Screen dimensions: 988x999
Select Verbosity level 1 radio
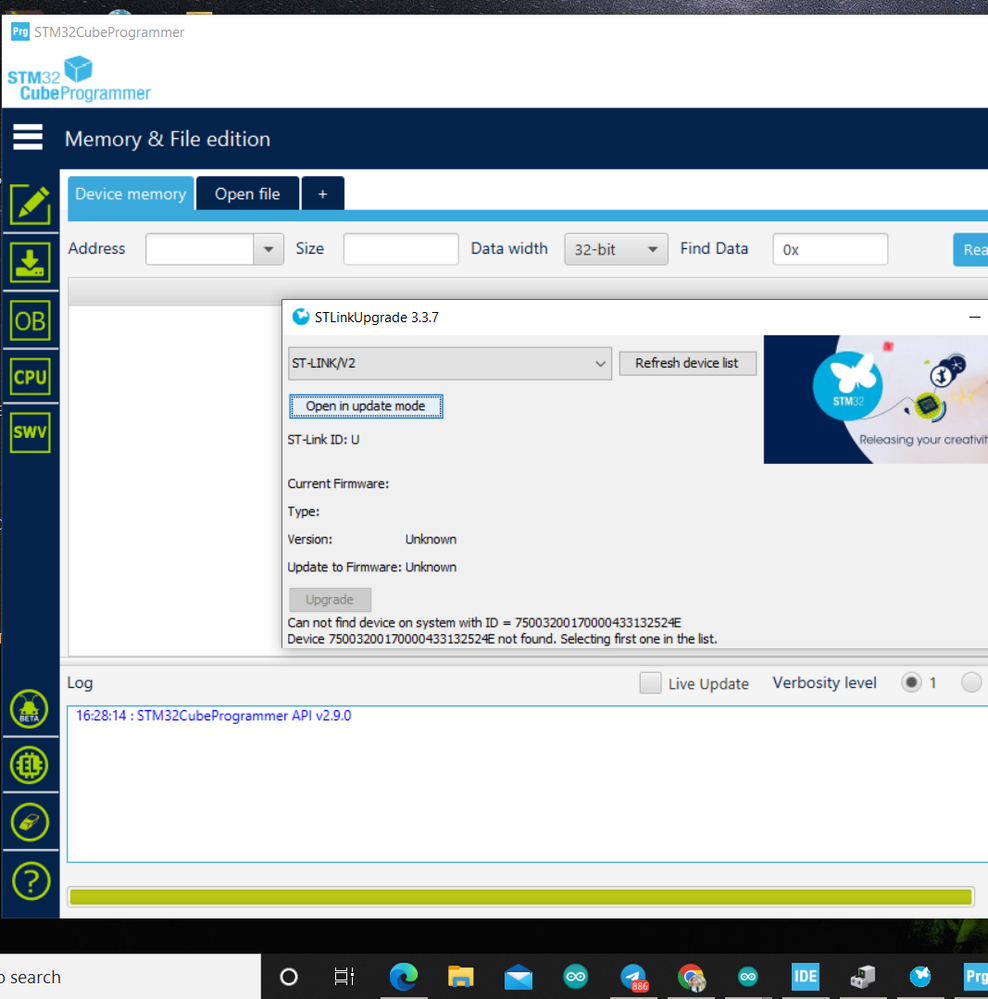coord(911,682)
